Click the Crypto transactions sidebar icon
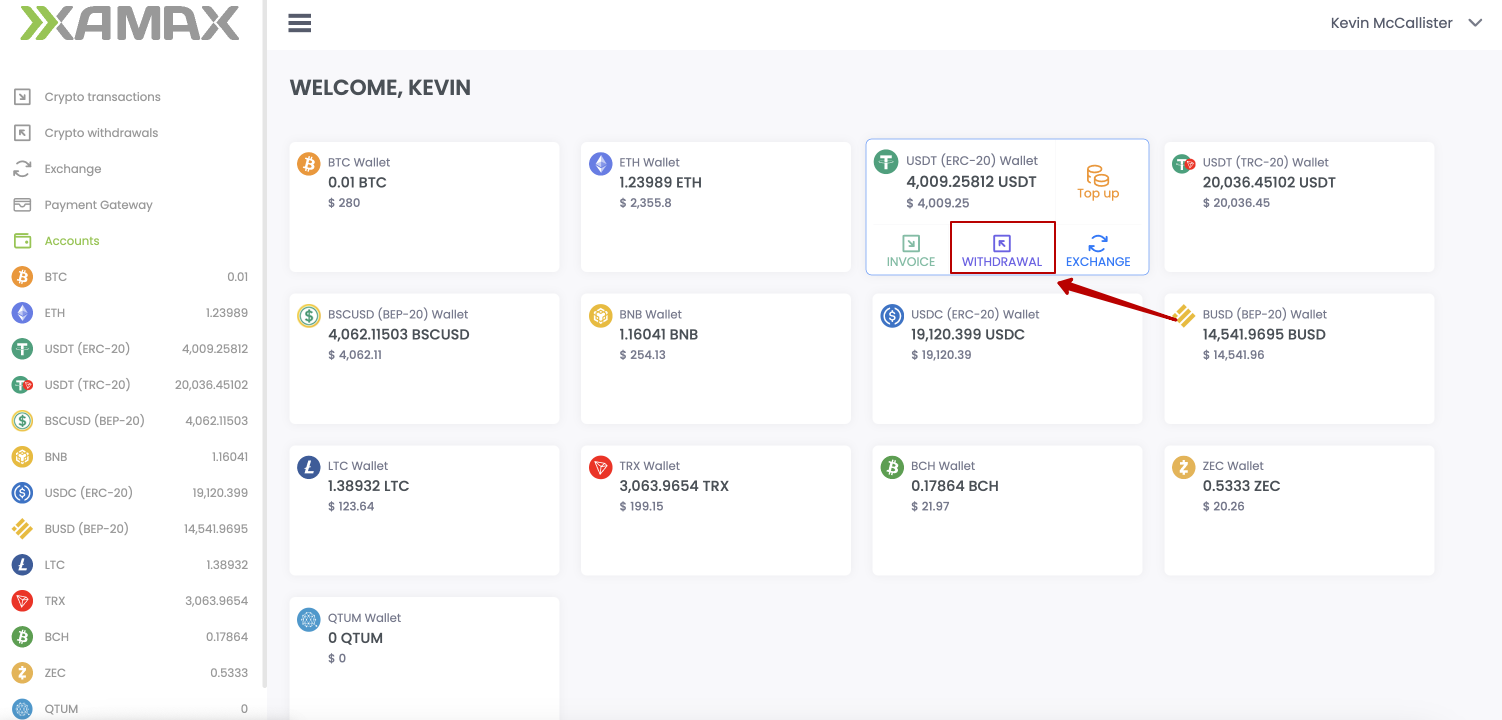1502x720 pixels. pos(22,97)
